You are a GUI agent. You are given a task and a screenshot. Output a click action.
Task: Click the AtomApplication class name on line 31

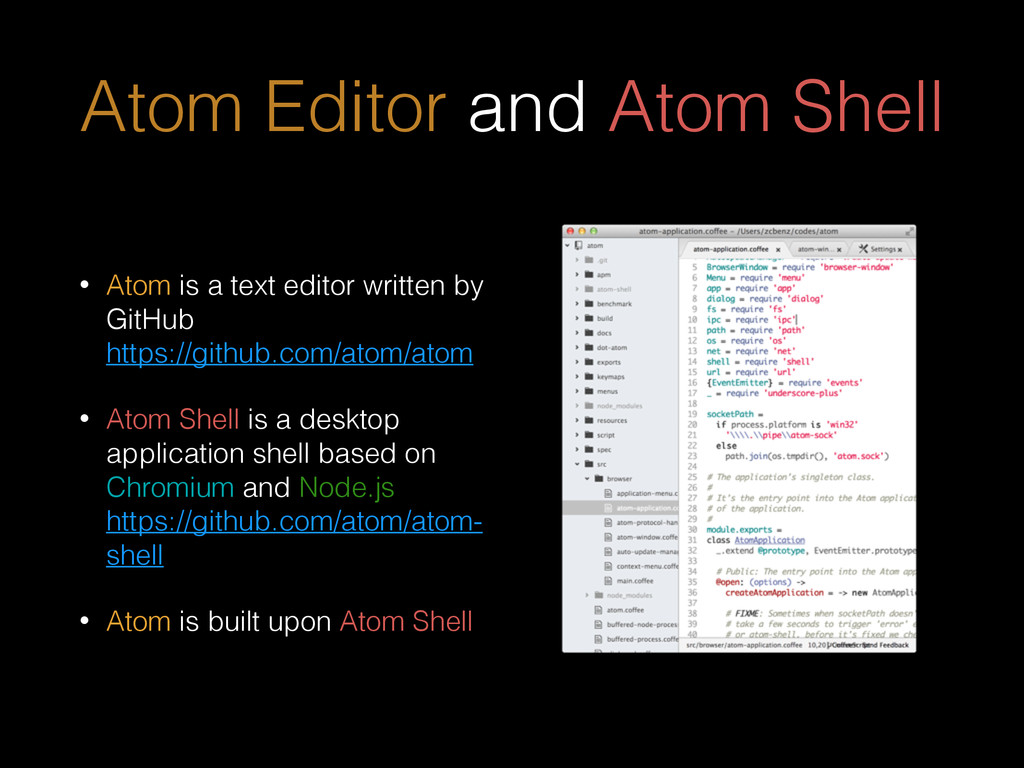coord(769,540)
